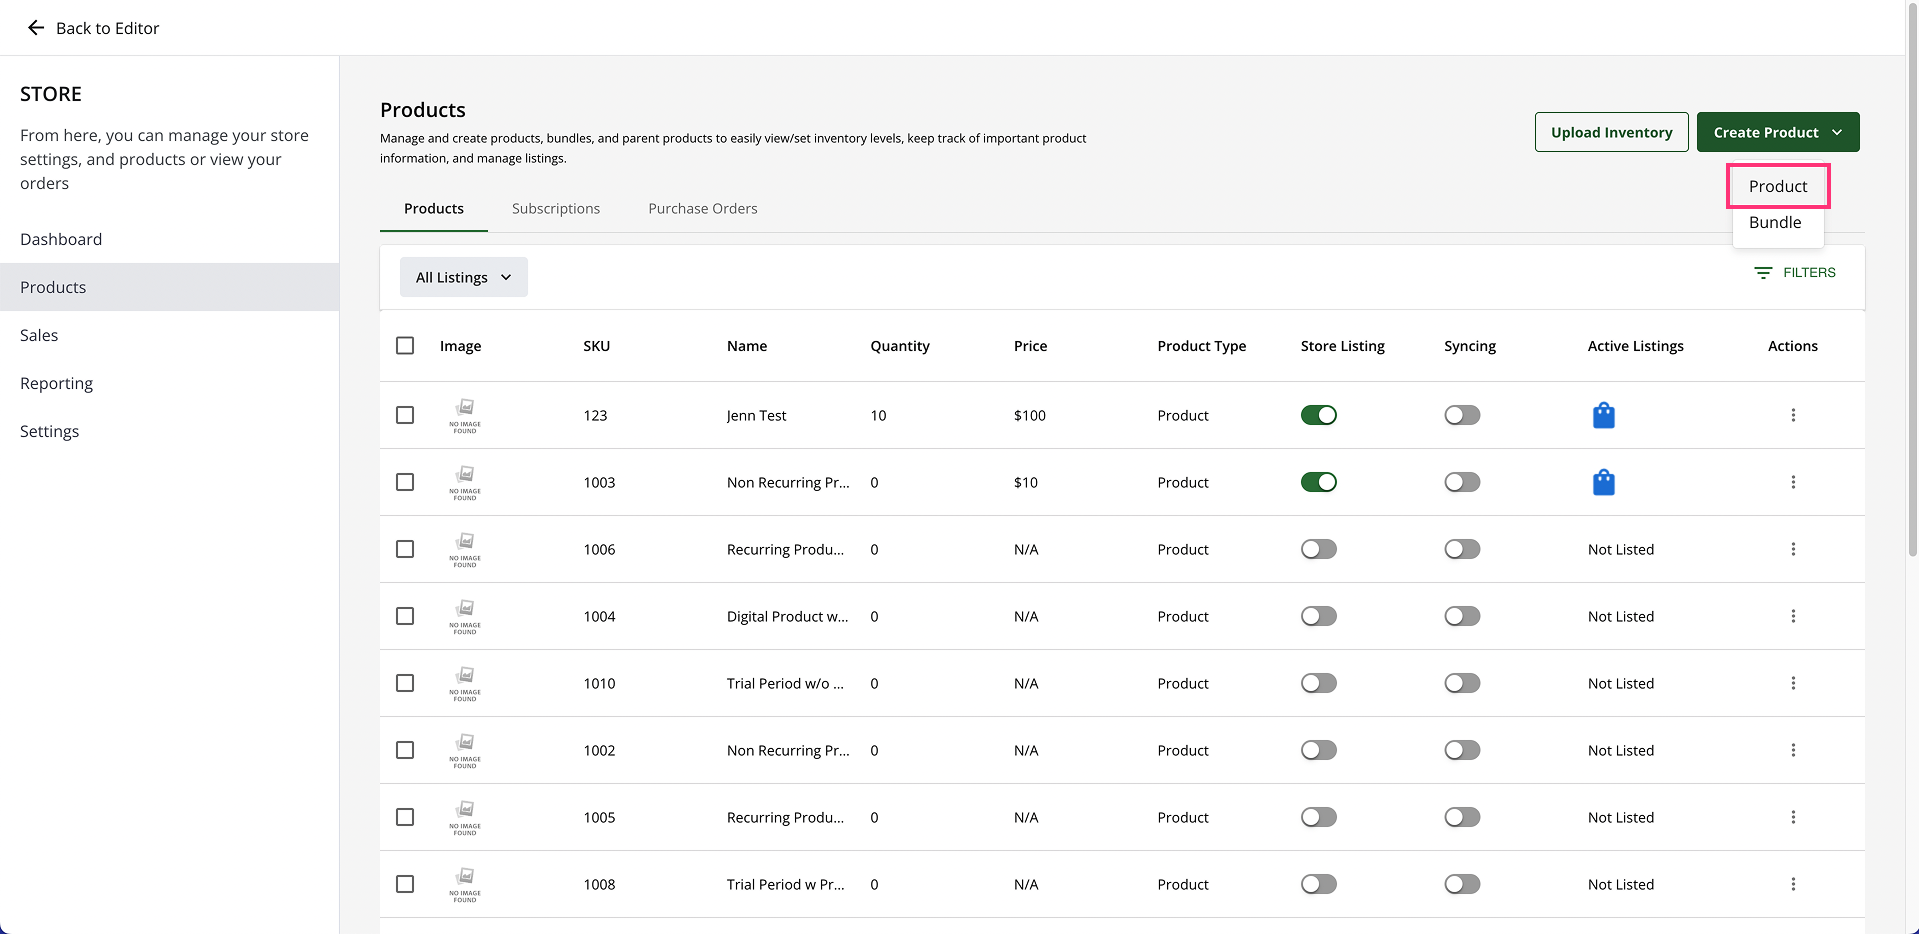The height and width of the screenshot is (934, 1920).
Task: Click shopping bag icon for Jenn Test
Action: pos(1603,415)
